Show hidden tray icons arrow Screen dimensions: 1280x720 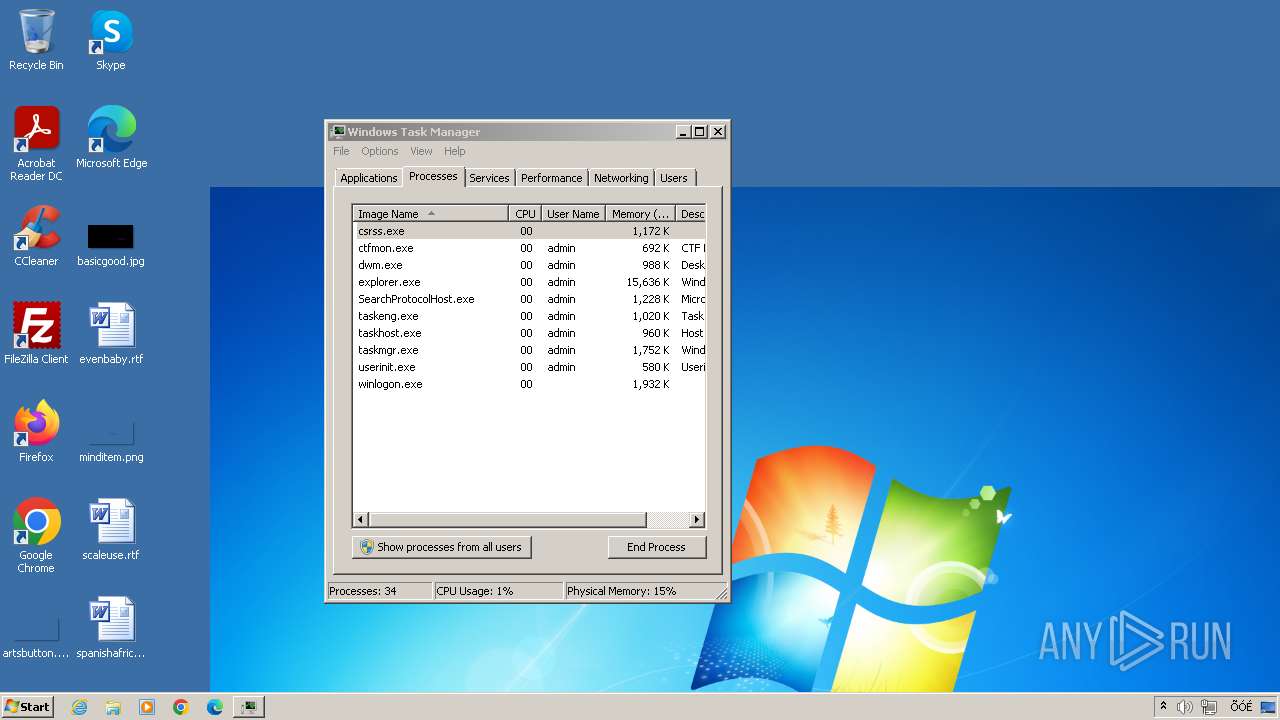click(1163, 707)
